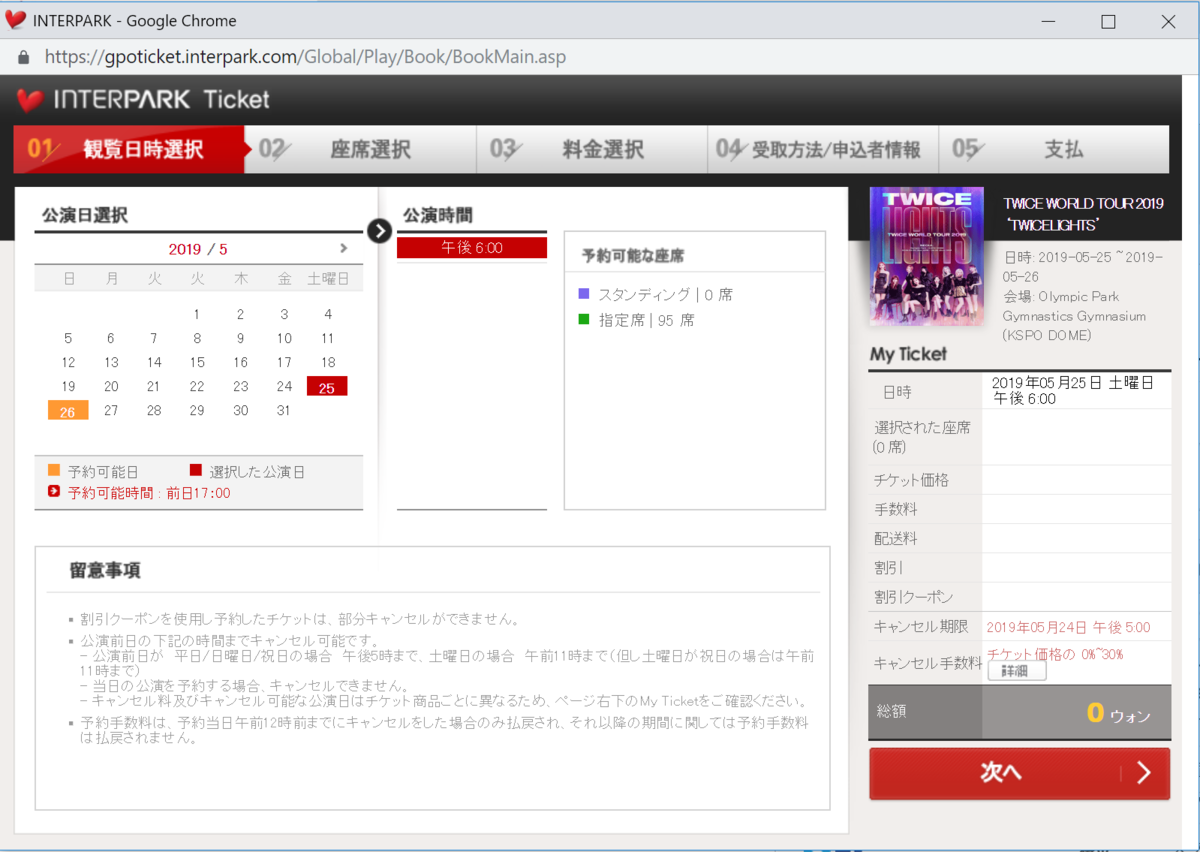Open the 05 支払 step tab
The image size is (1200, 852).
click(x=1054, y=150)
